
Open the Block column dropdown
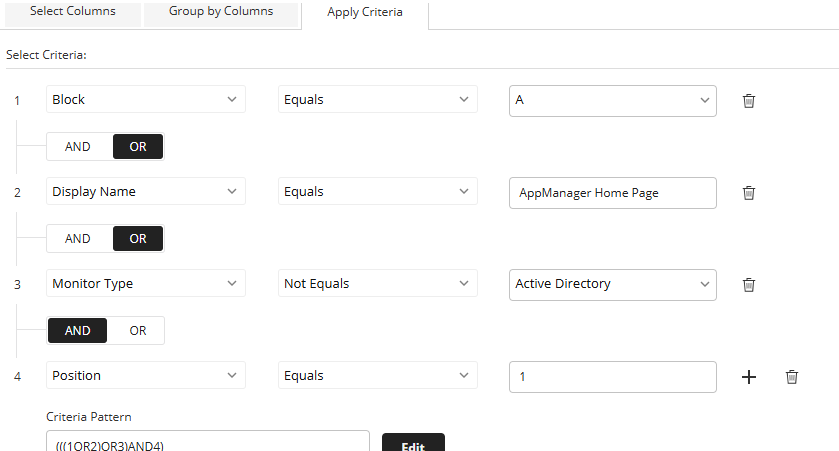click(x=146, y=100)
